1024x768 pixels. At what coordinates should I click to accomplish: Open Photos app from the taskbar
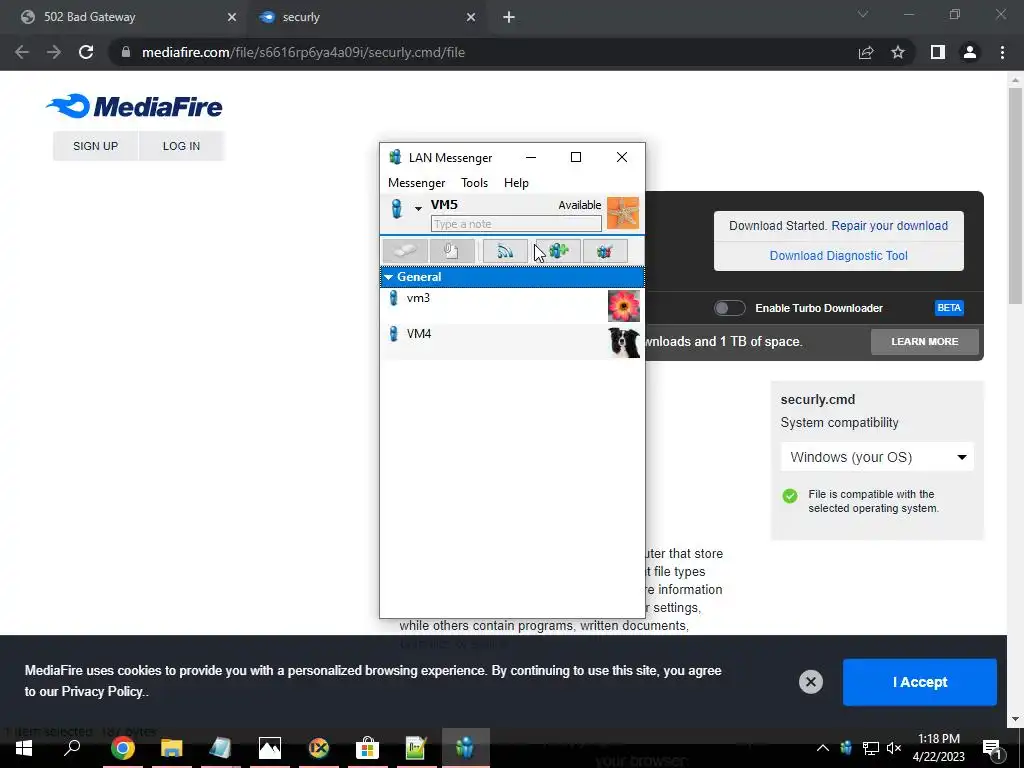coord(269,748)
